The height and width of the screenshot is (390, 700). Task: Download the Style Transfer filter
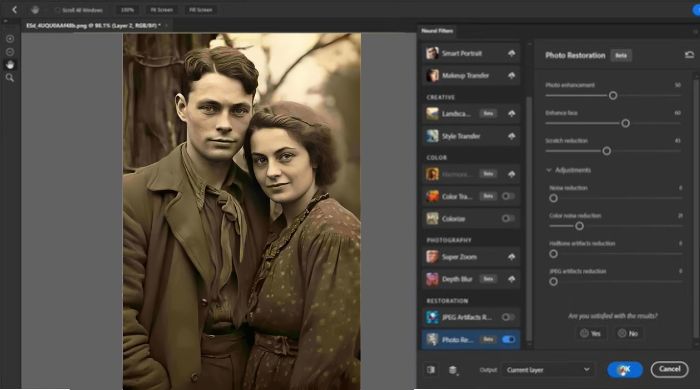(x=512, y=136)
